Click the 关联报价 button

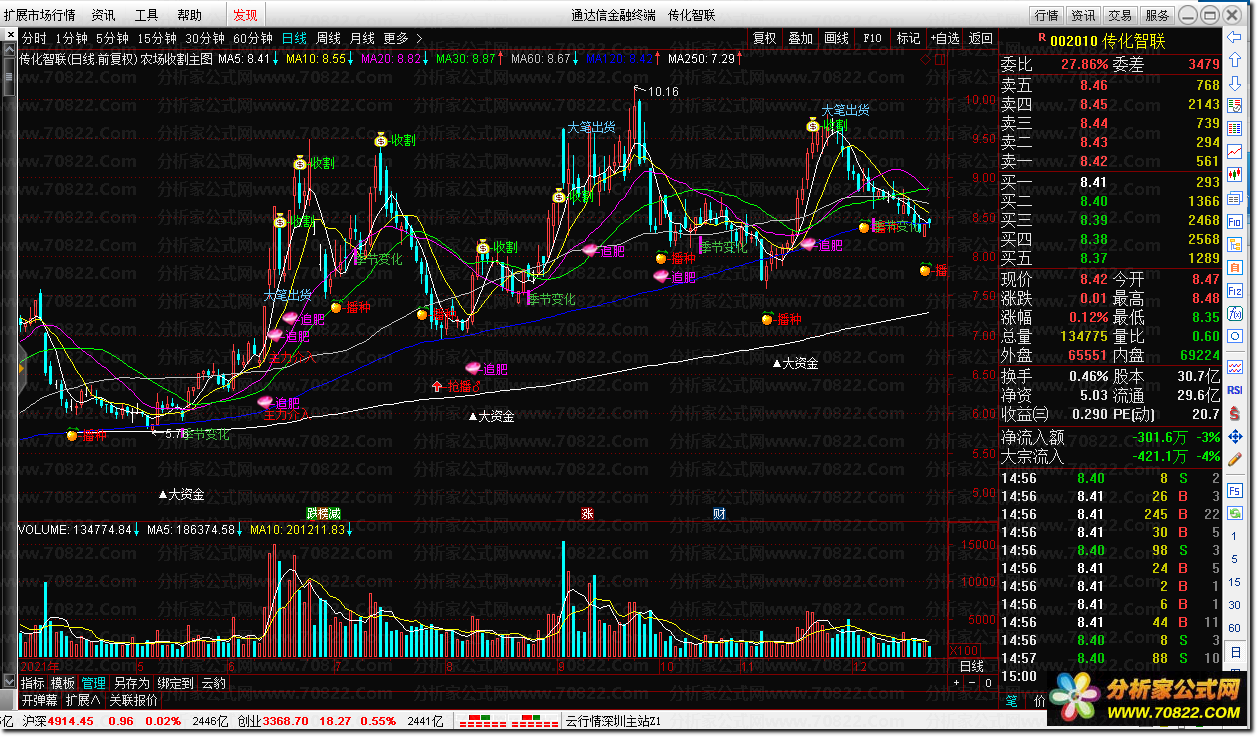pos(133,700)
